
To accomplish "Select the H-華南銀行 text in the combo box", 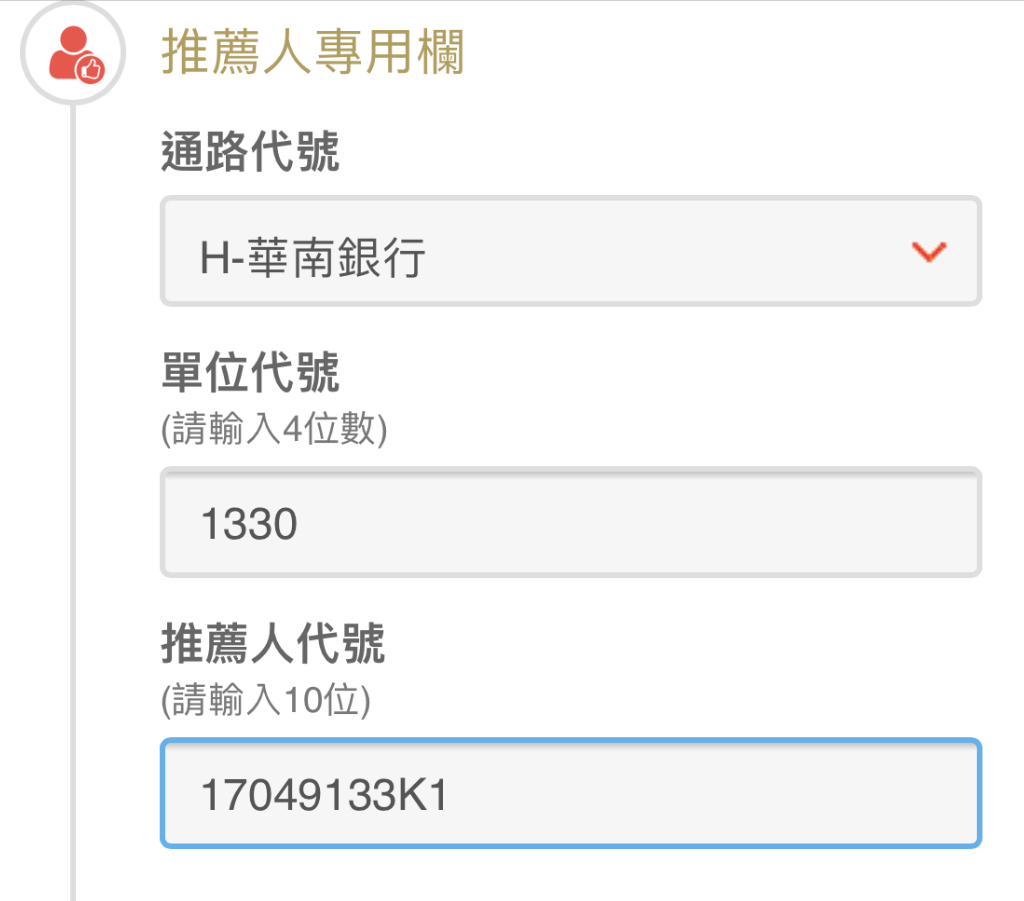I will click(313, 257).
